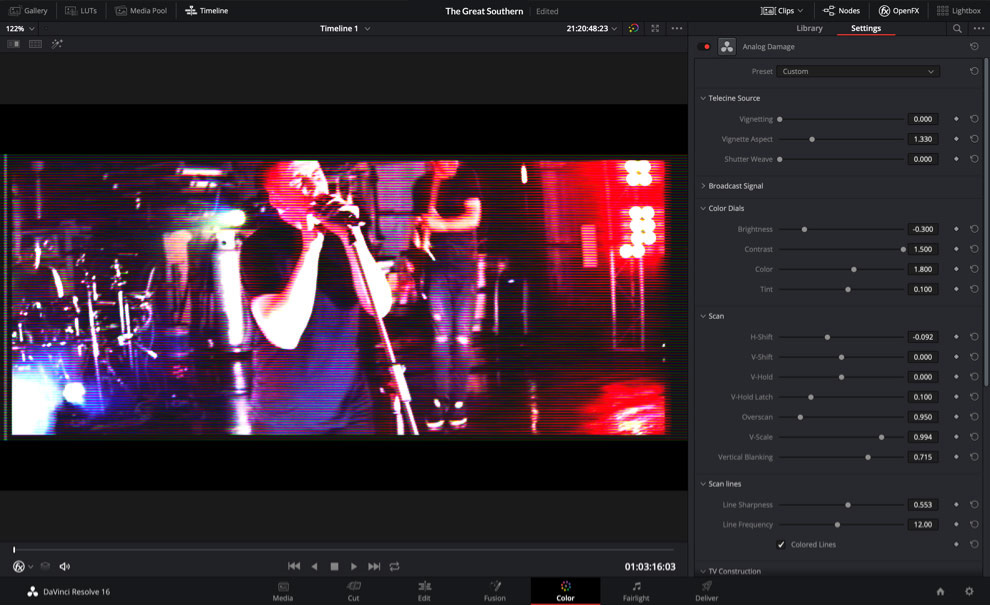
Task: Search the OpenFX settings
Action: click(957, 28)
